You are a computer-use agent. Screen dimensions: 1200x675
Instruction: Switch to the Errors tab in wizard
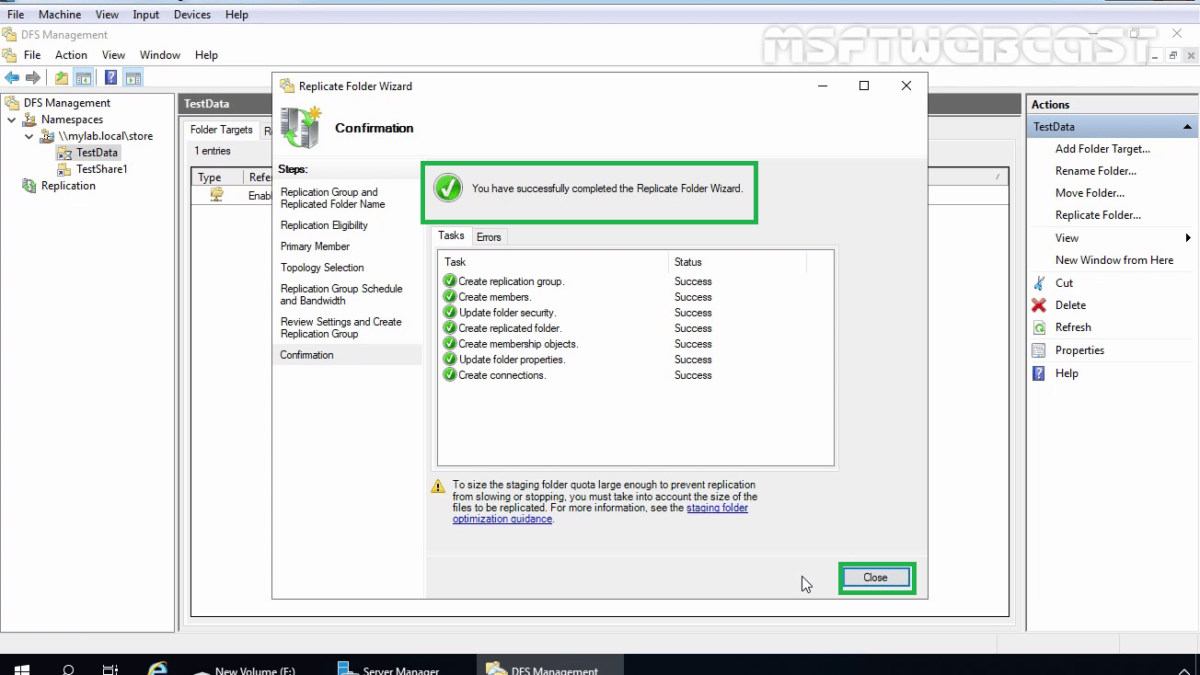[x=489, y=237]
